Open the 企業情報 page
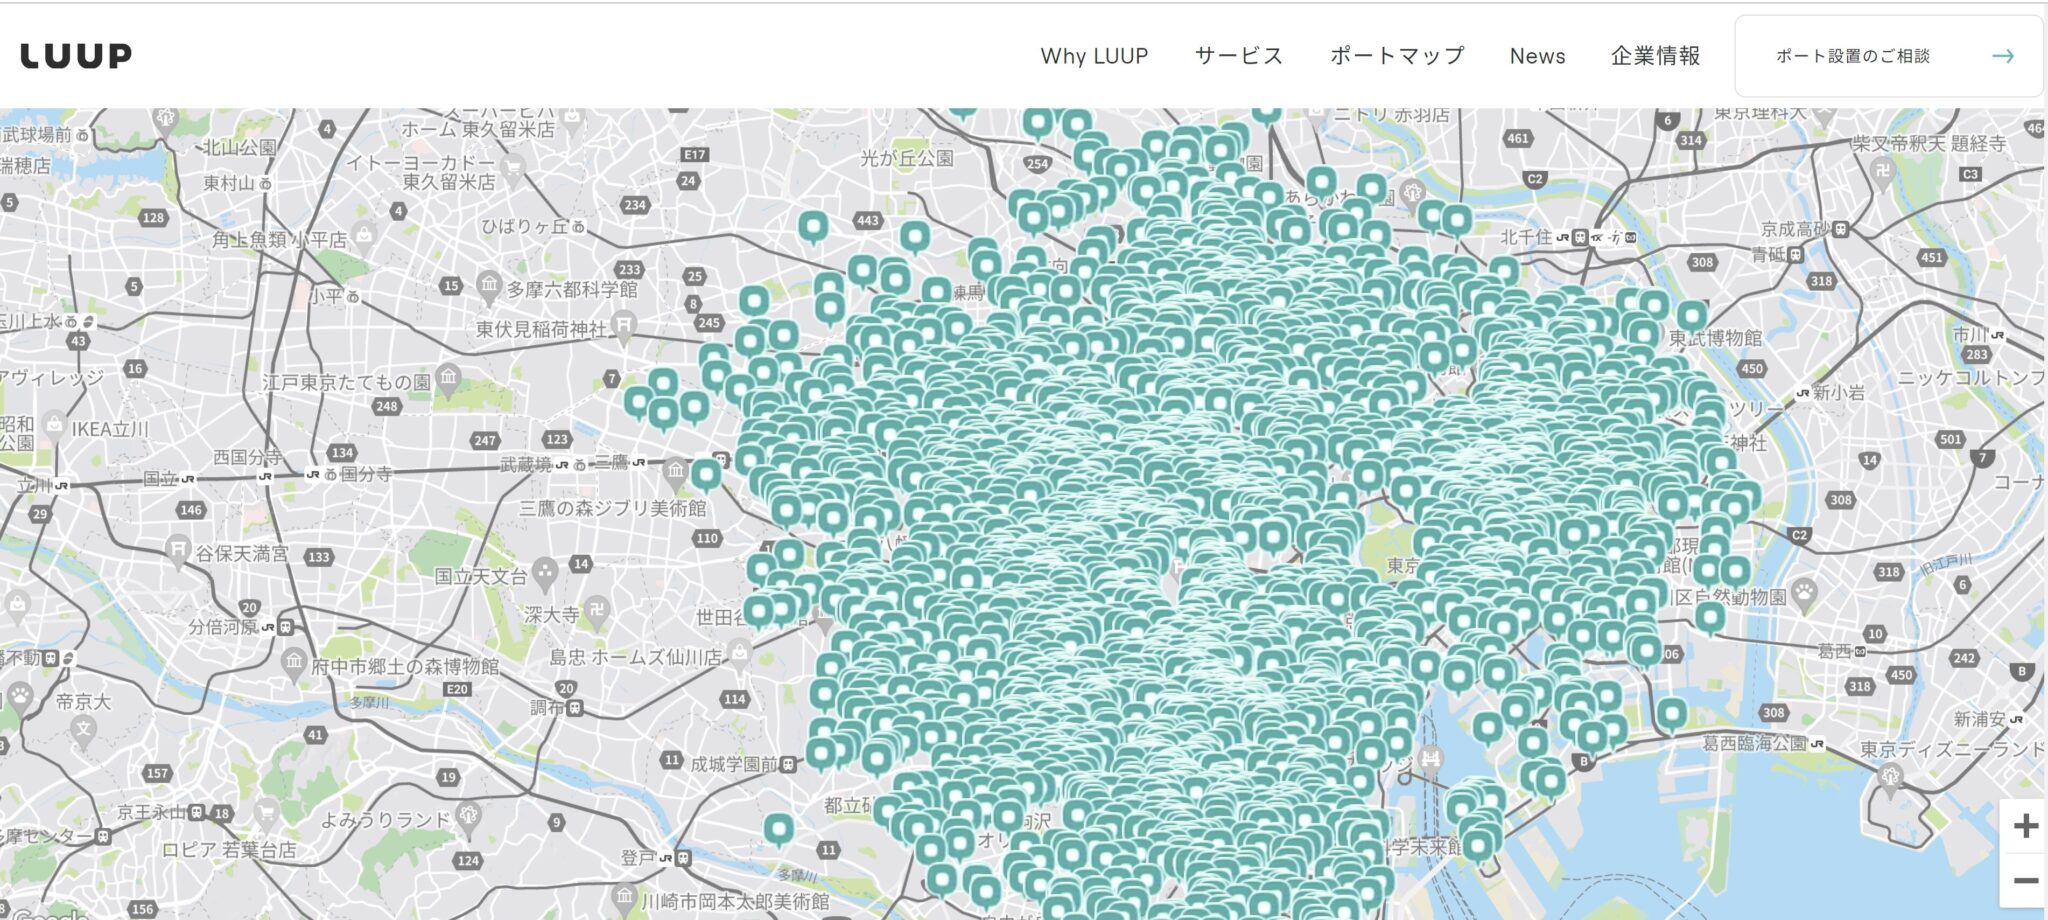The image size is (2048, 920). [1656, 57]
